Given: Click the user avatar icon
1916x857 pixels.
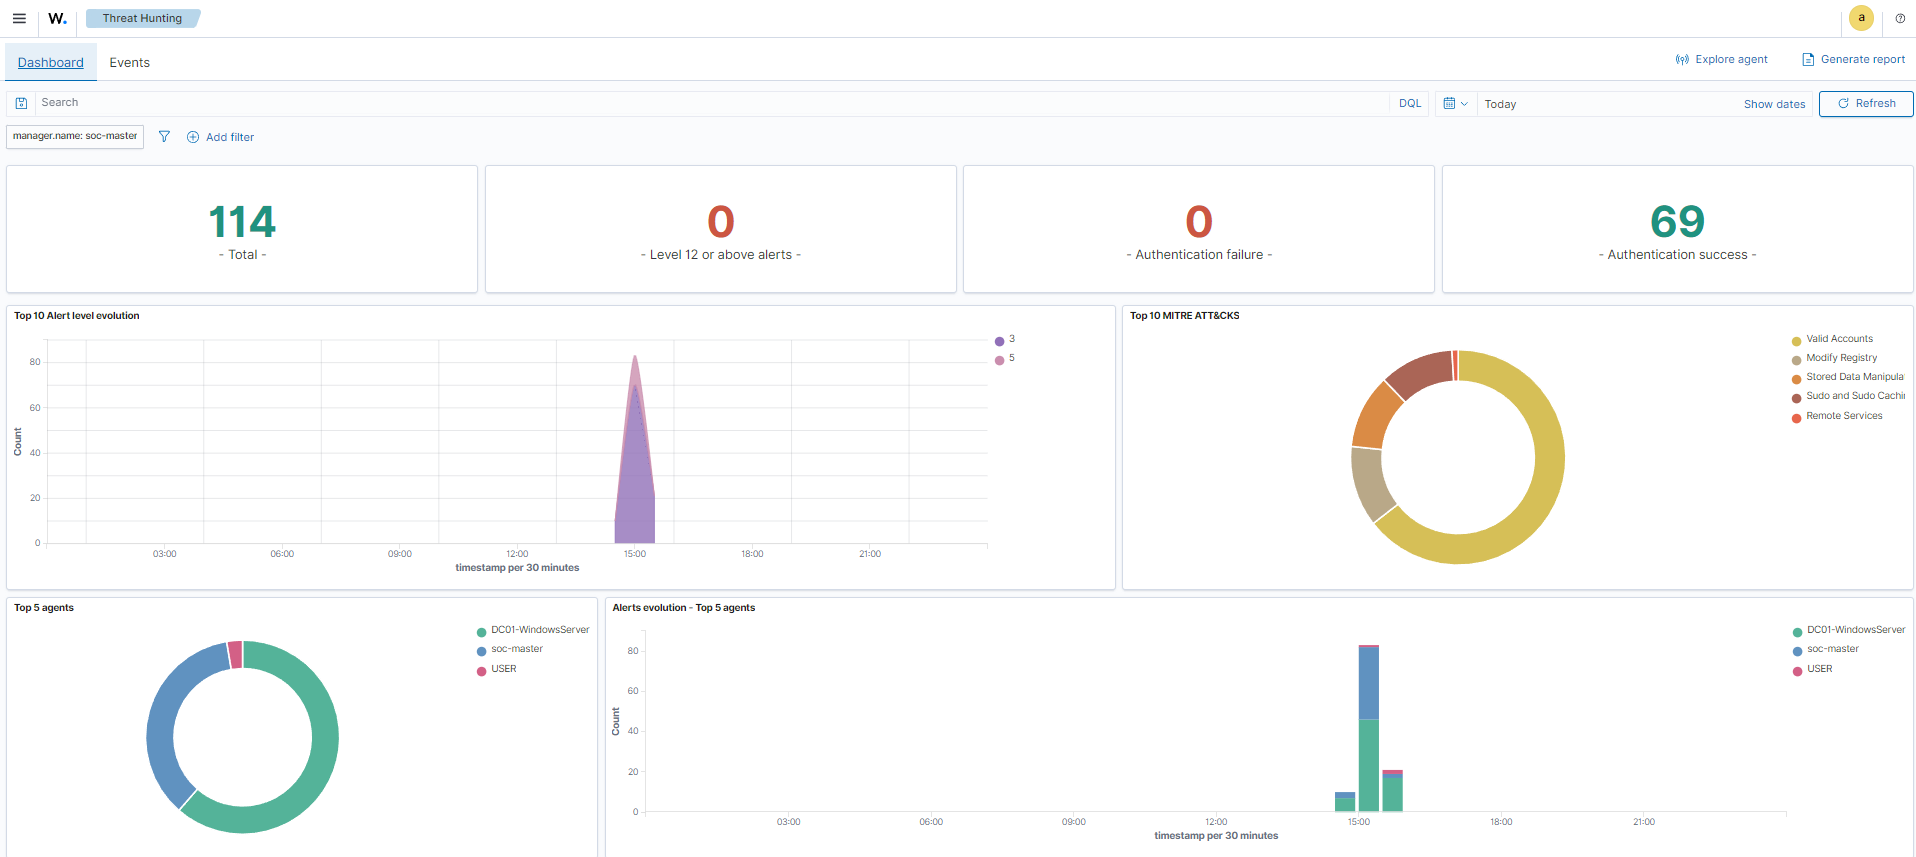Looking at the screenshot, I should click(1861, 18).
